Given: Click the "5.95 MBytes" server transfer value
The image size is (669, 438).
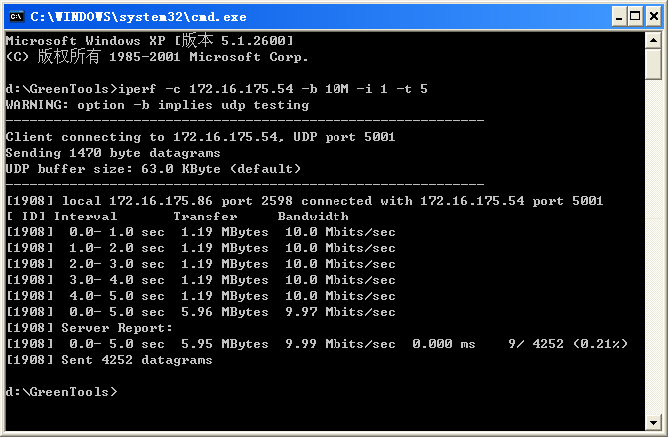Looking at the screenshot, I should pos(225,344).
